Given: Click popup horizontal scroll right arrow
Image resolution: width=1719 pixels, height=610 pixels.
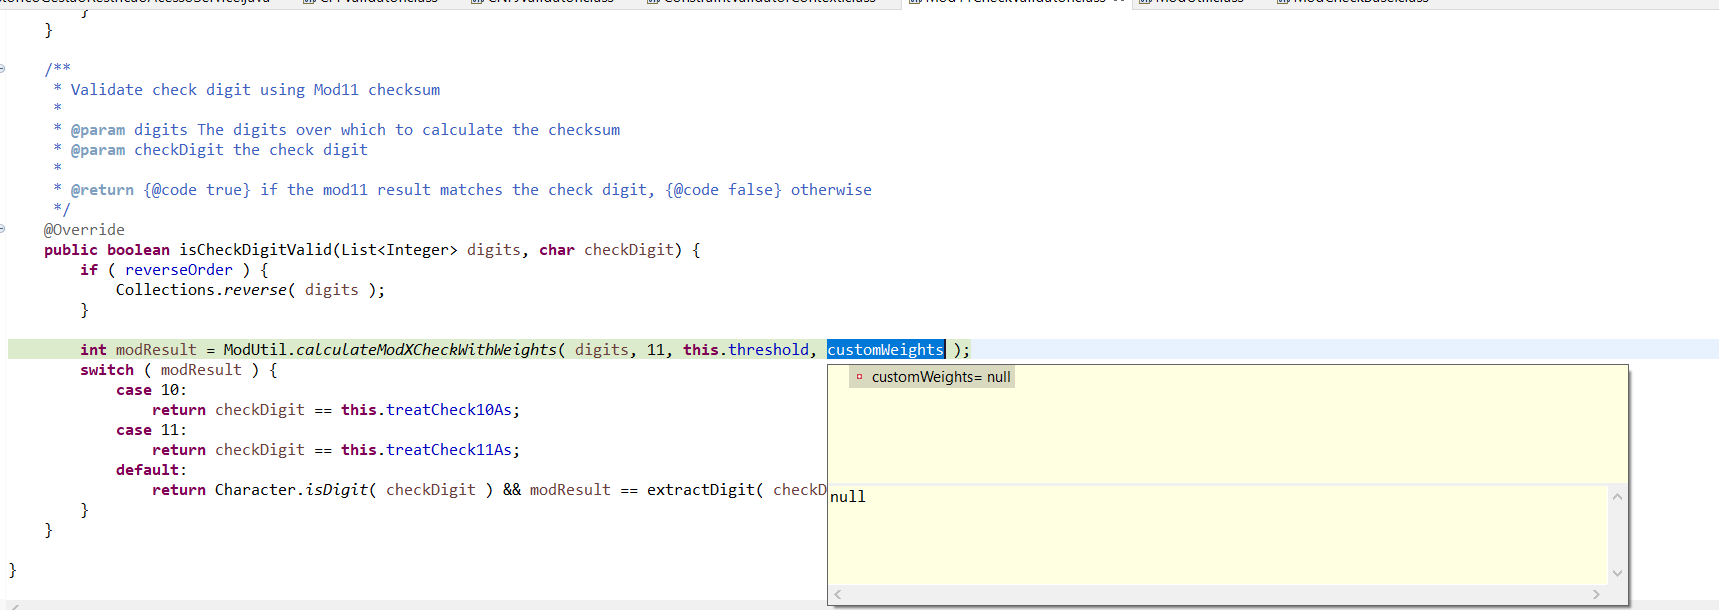Looking at the screenshot, I should 1596,594.
